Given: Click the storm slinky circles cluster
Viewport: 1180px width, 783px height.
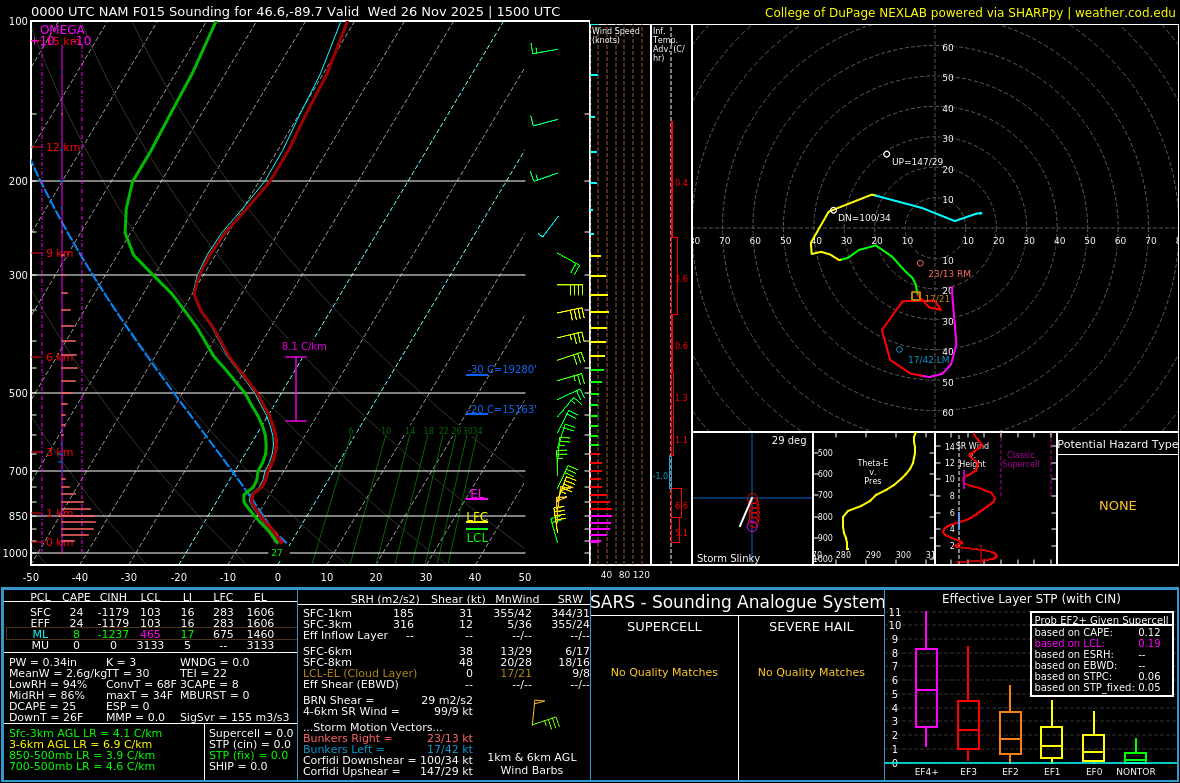Looking at the screenshot, I should (x=753, y=513).
